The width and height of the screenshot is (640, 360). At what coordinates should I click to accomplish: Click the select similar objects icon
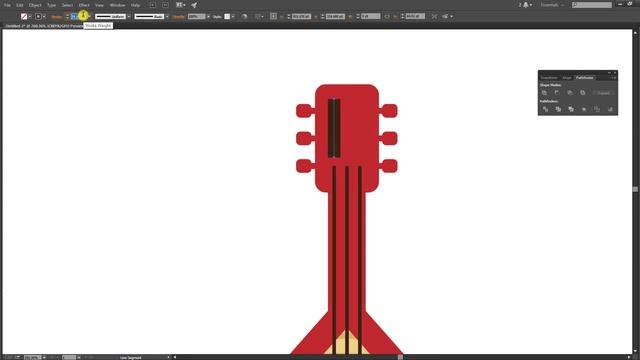click(x=445, y=16)
